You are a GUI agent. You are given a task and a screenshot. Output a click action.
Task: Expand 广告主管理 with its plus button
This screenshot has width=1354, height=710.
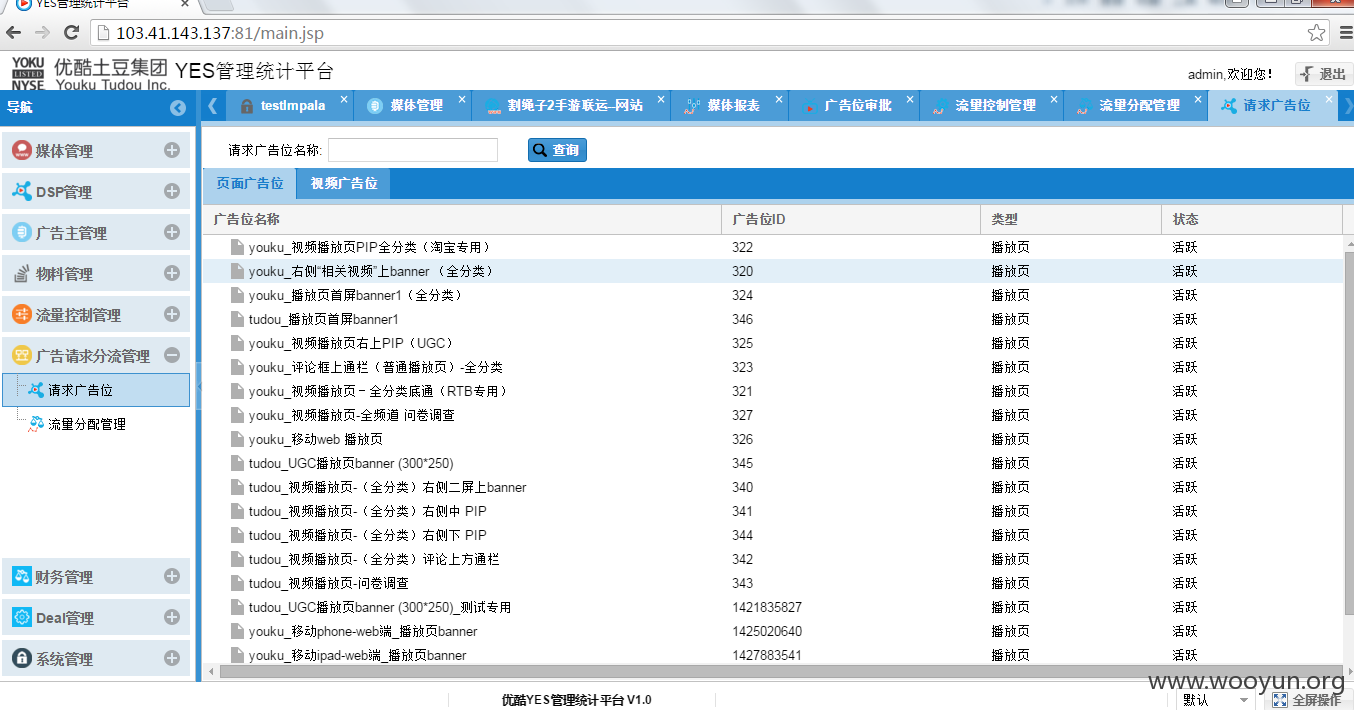click(172, 232)
